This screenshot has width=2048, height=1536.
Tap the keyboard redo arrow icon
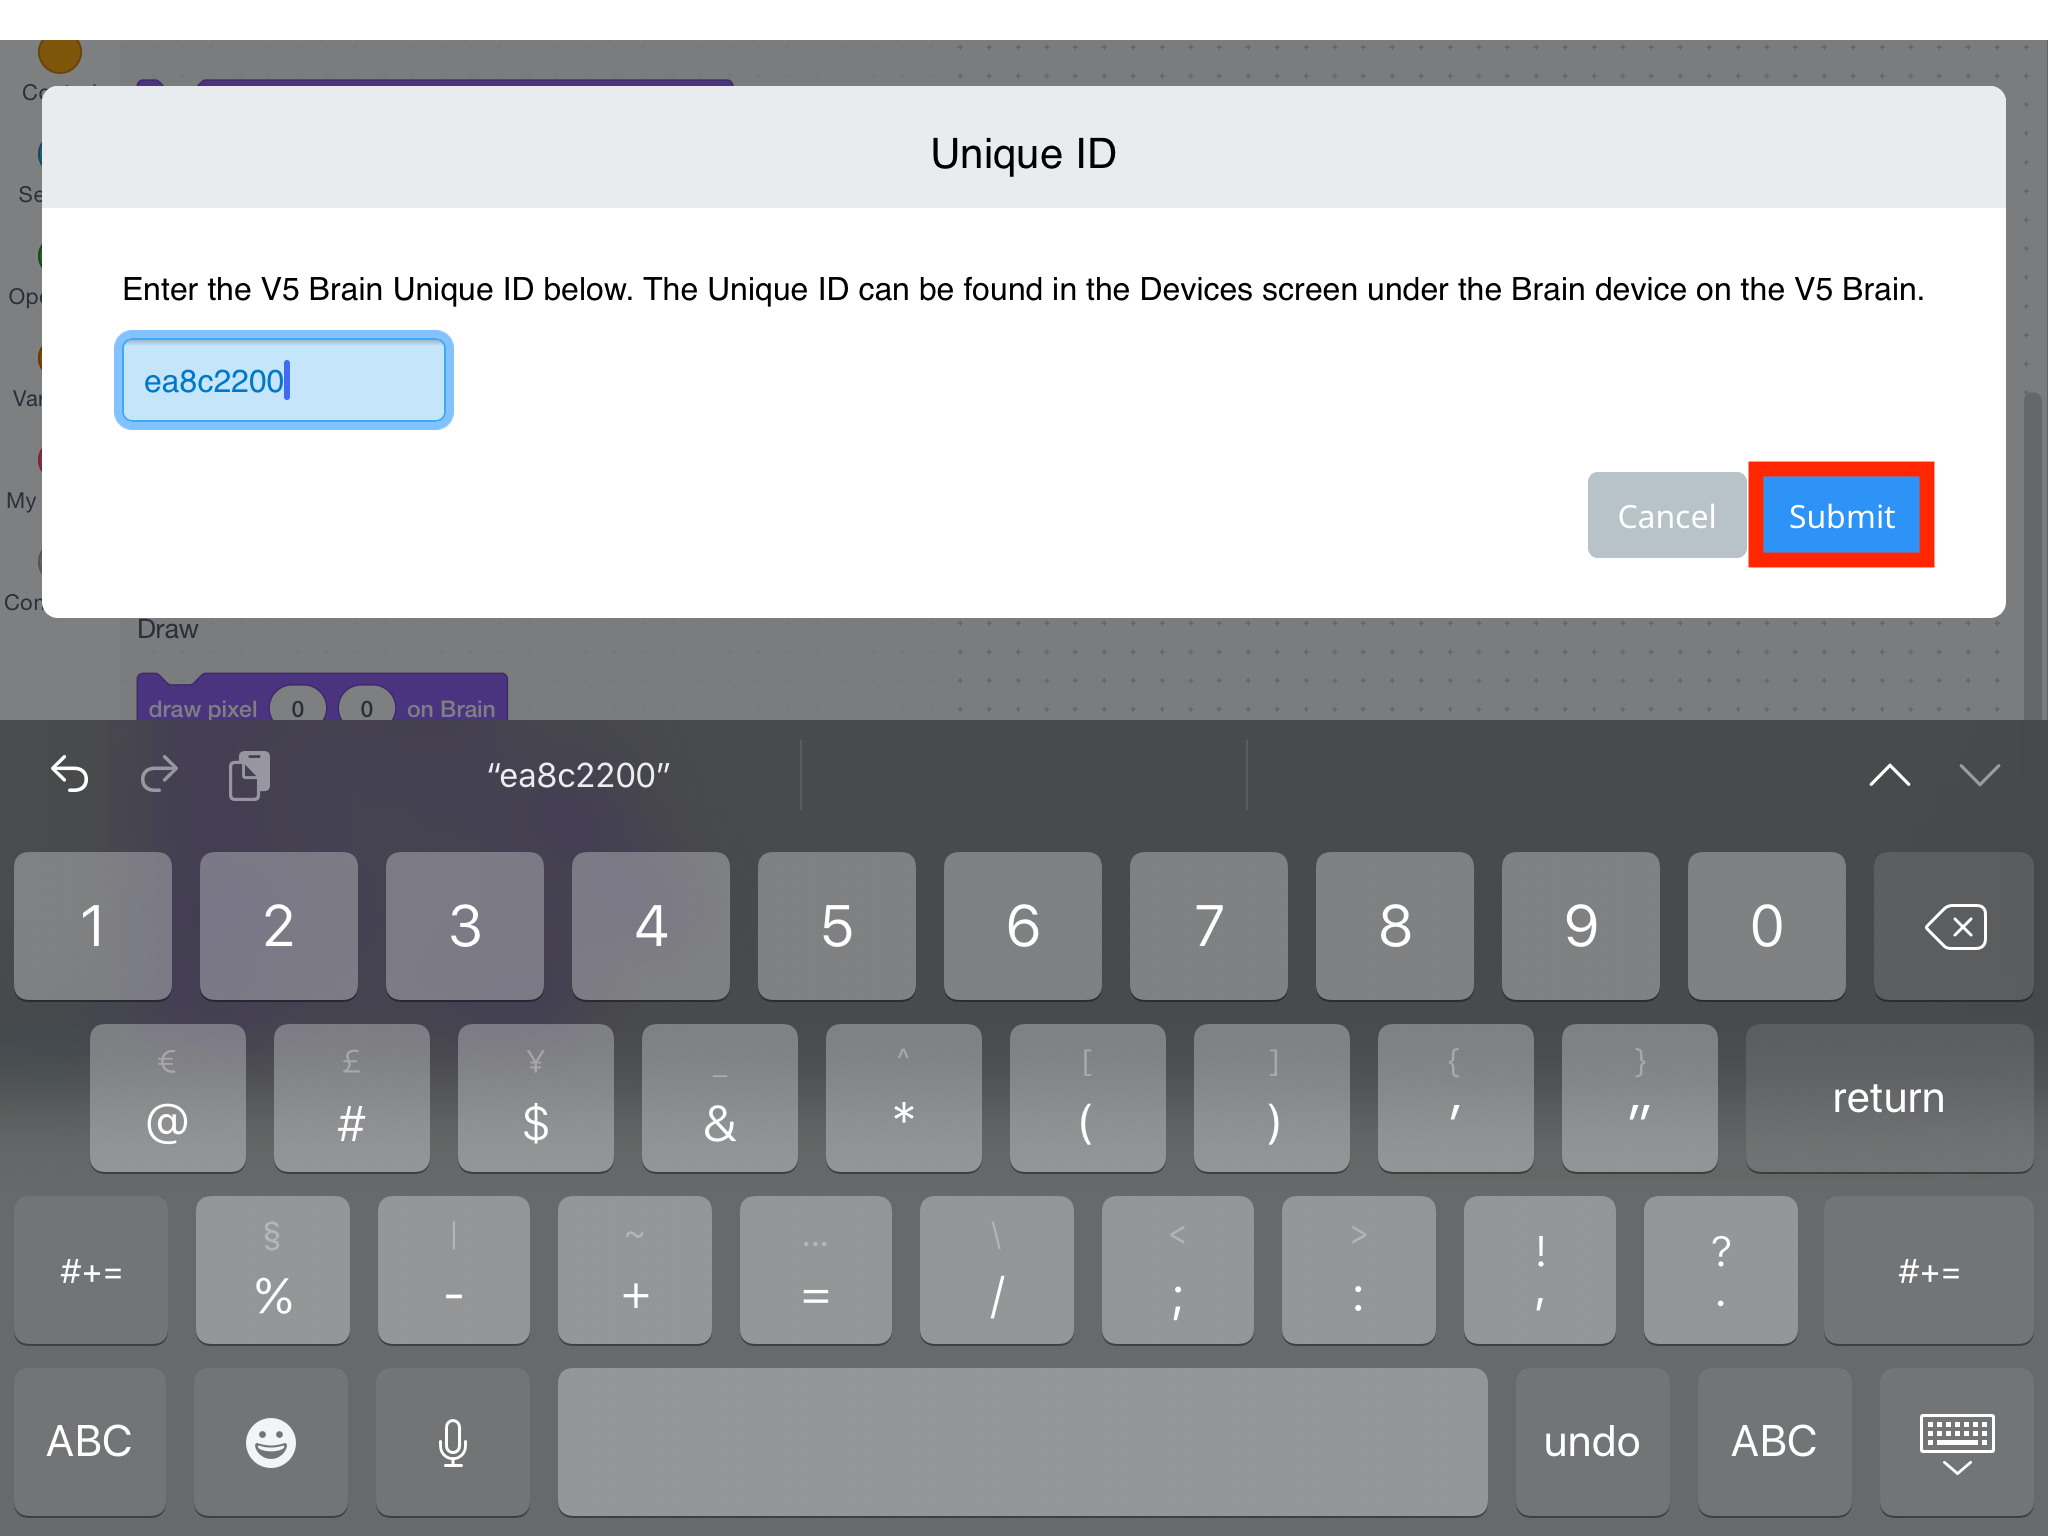[159, 774]
